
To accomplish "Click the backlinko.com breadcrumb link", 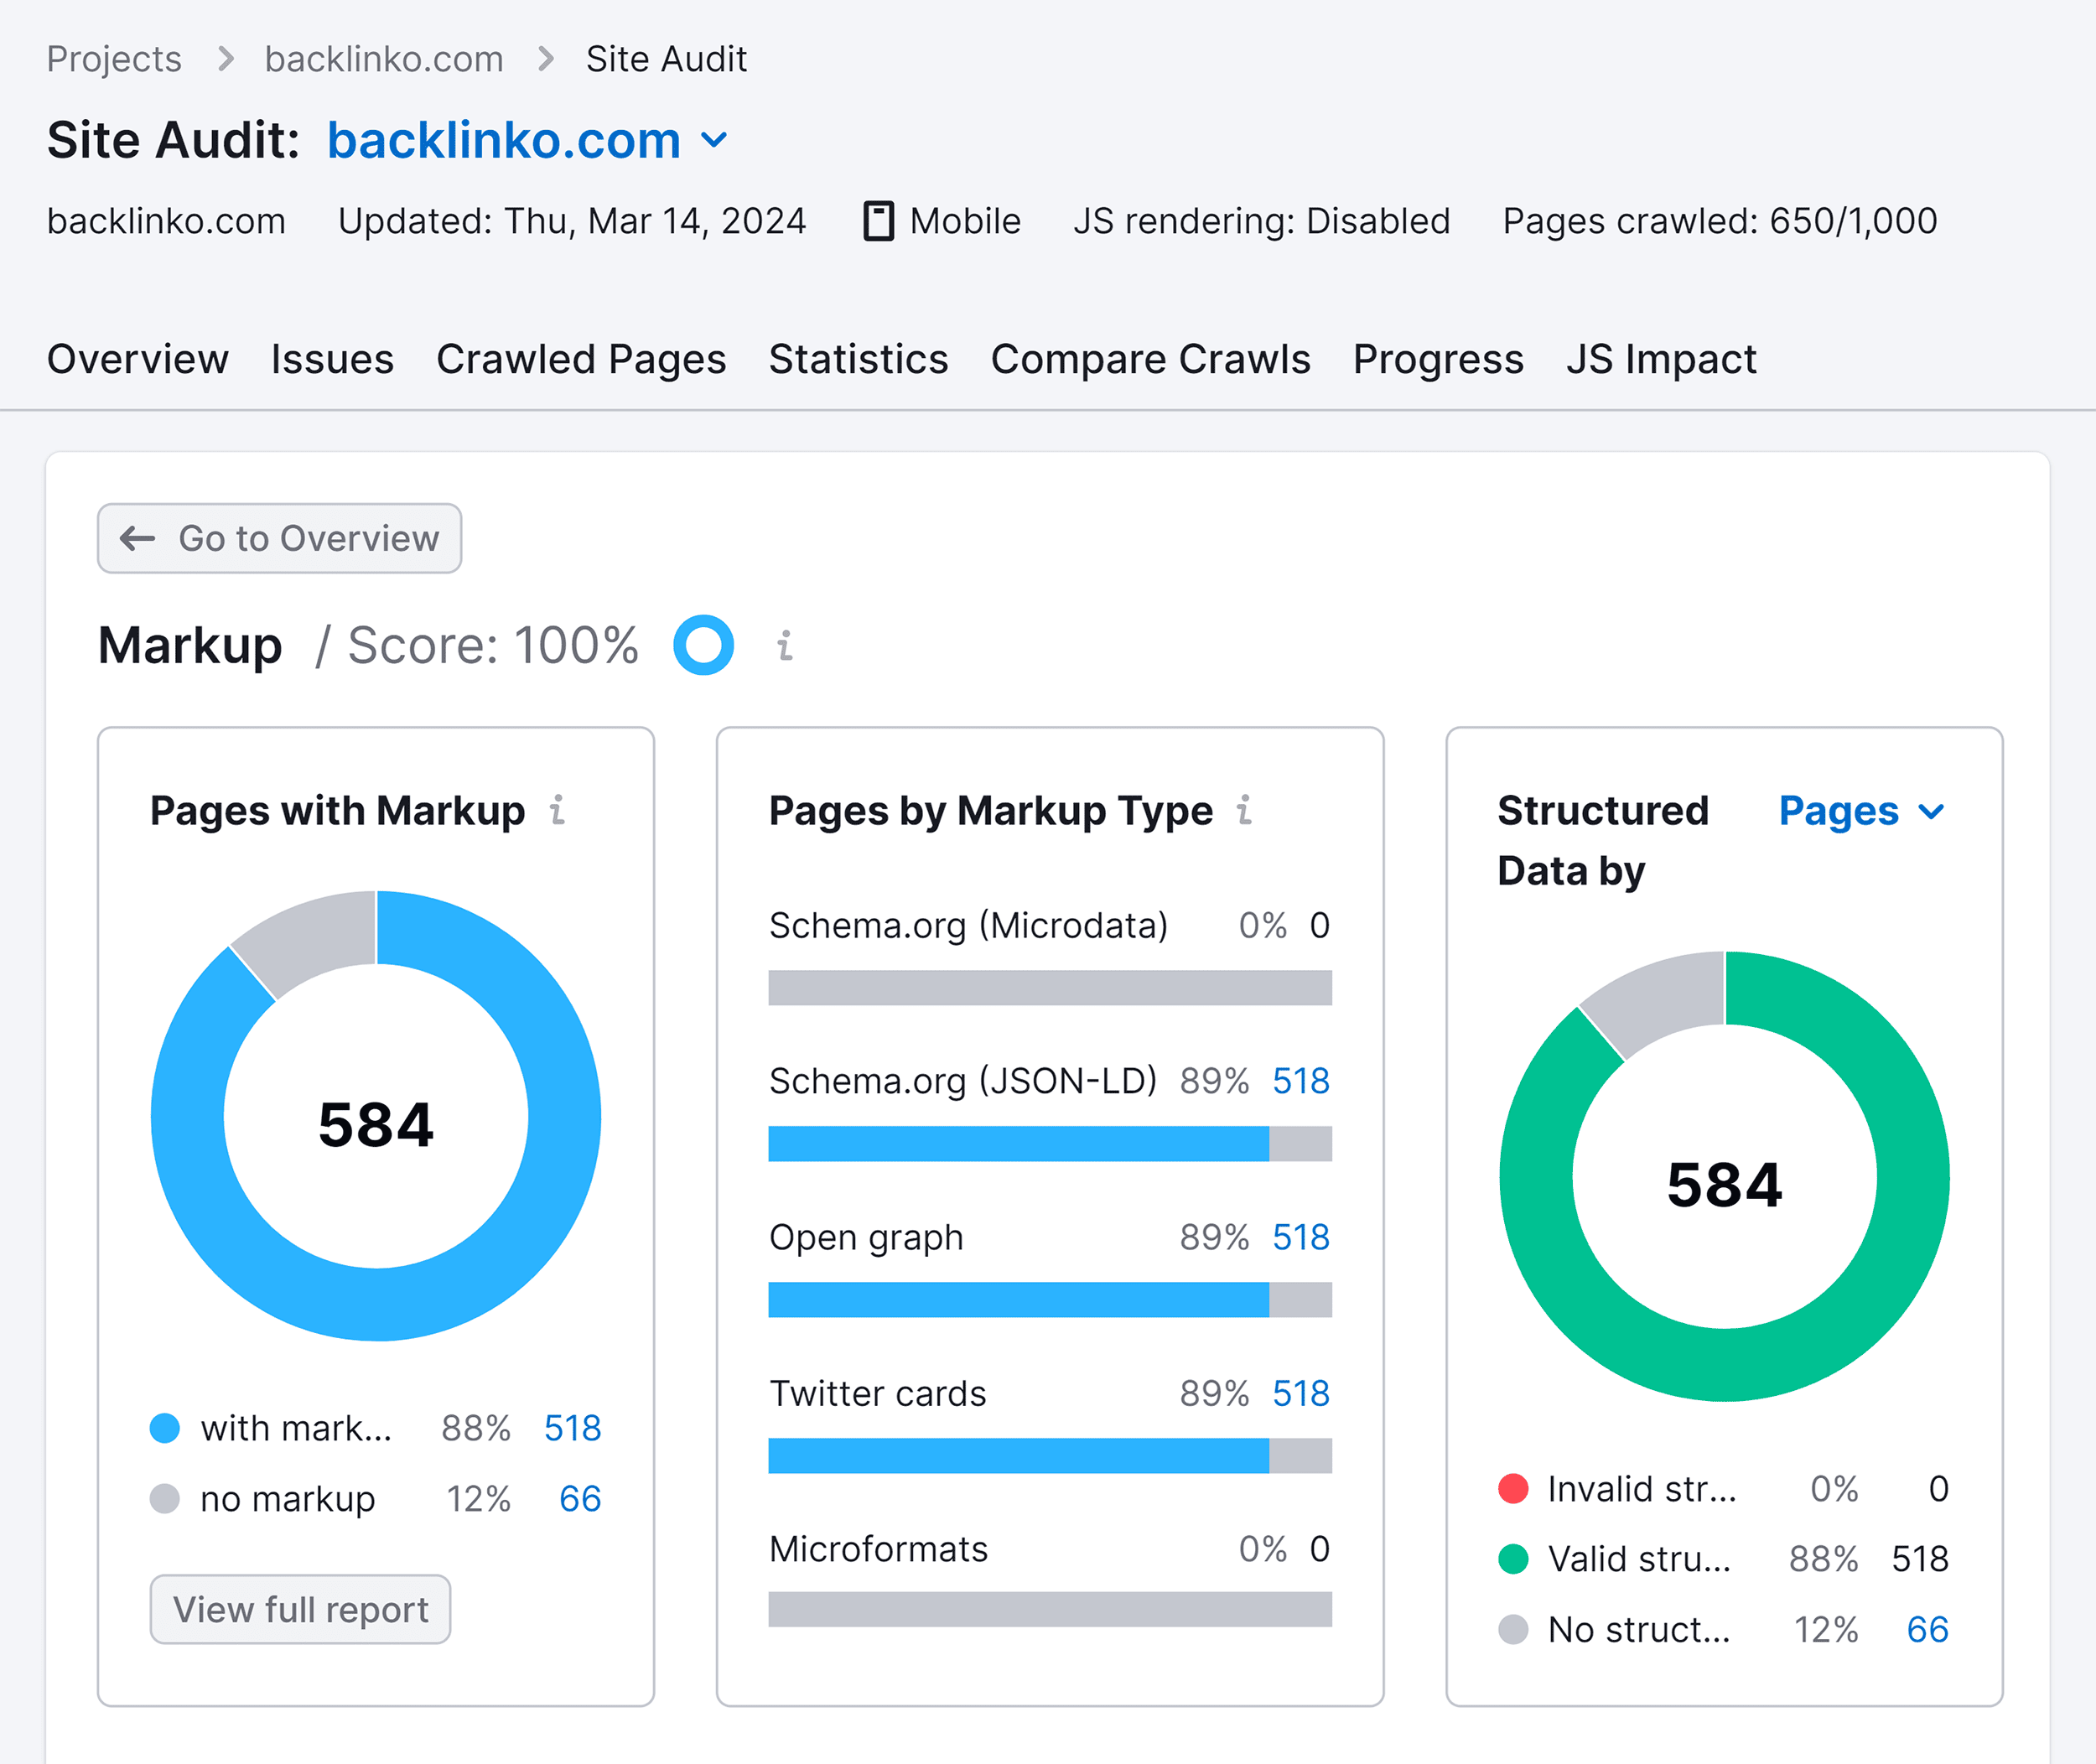I will point(384,59).
